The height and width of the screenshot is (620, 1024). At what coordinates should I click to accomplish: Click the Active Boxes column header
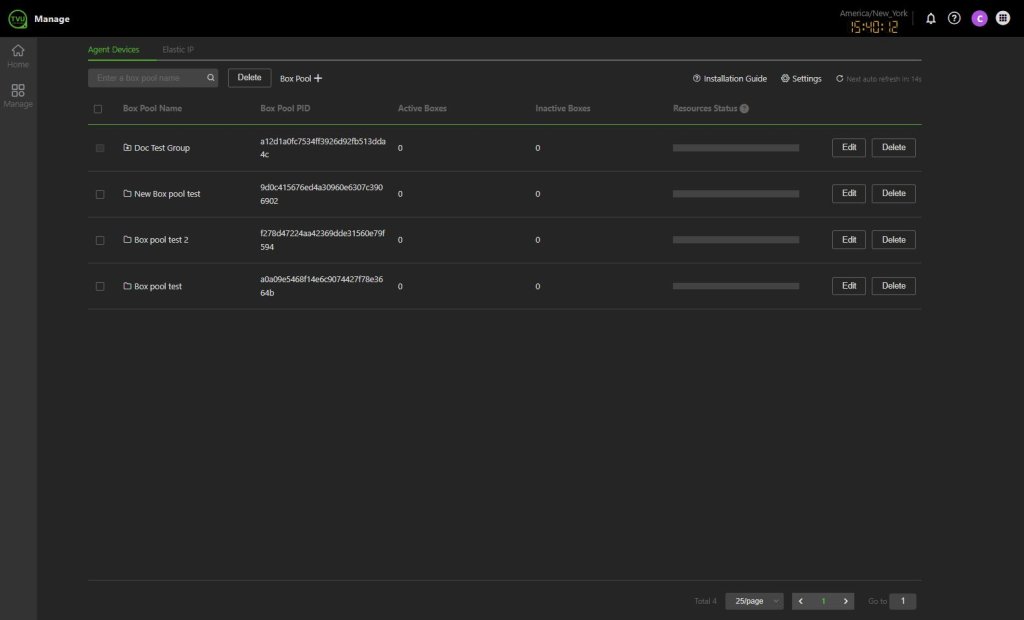pos(422,108)
